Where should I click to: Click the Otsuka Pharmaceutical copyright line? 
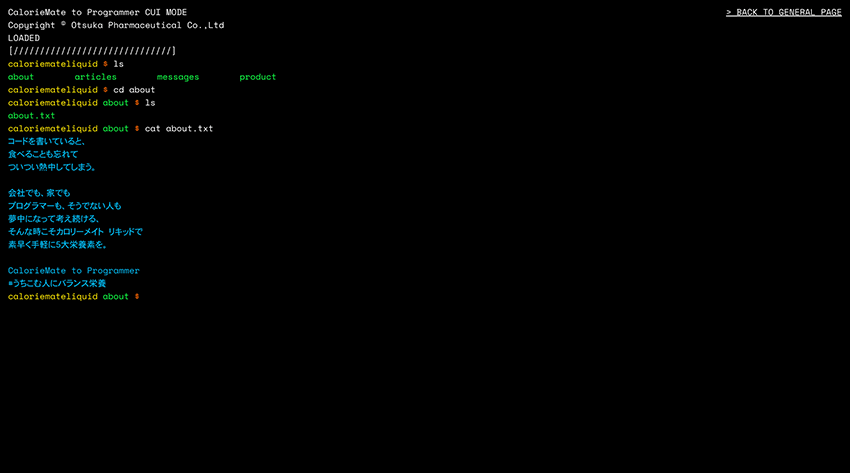pyautogui.click(x=116, y=25)
